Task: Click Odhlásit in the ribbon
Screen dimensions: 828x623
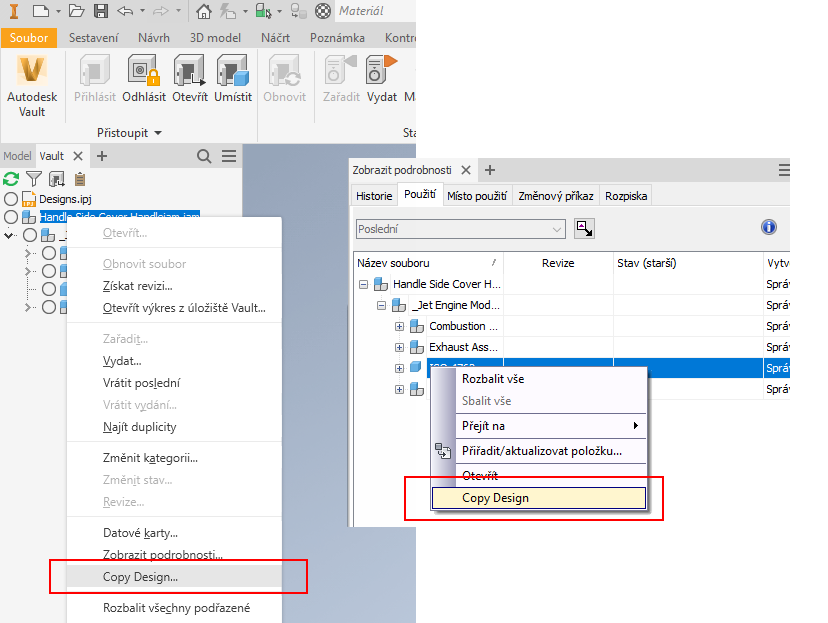Action: 144,79
